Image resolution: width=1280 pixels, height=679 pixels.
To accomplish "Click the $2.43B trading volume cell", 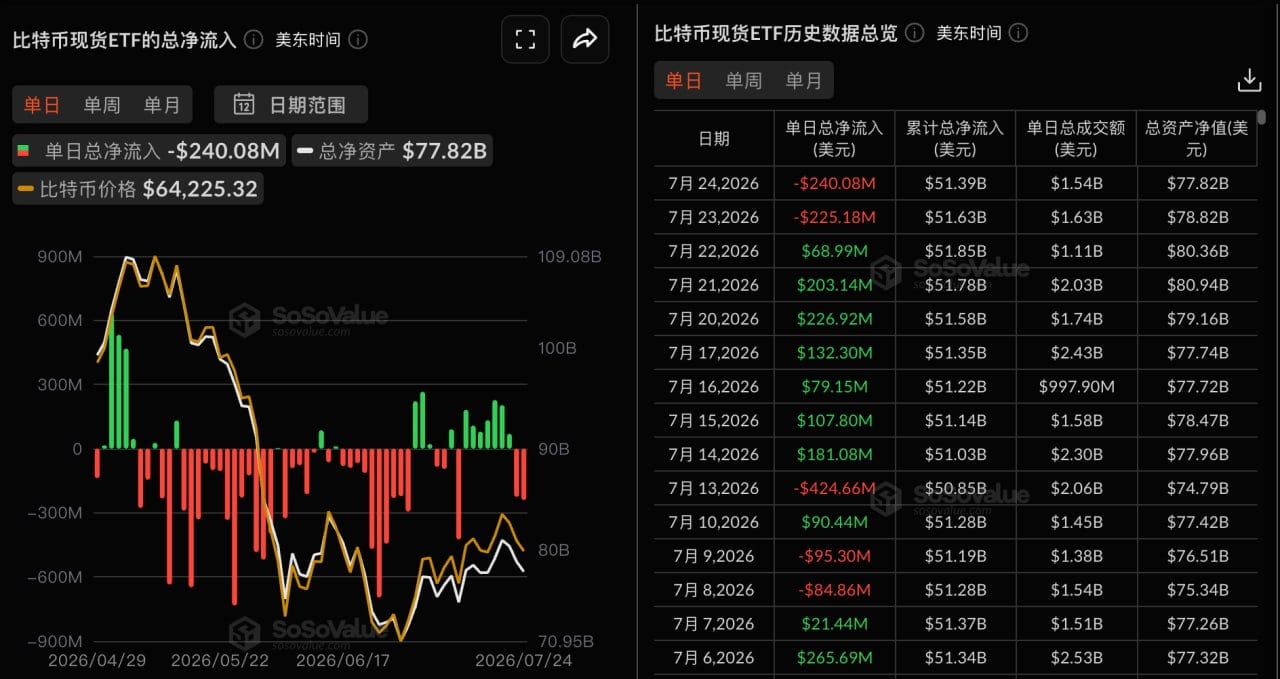I will [x=1076, y=353].
